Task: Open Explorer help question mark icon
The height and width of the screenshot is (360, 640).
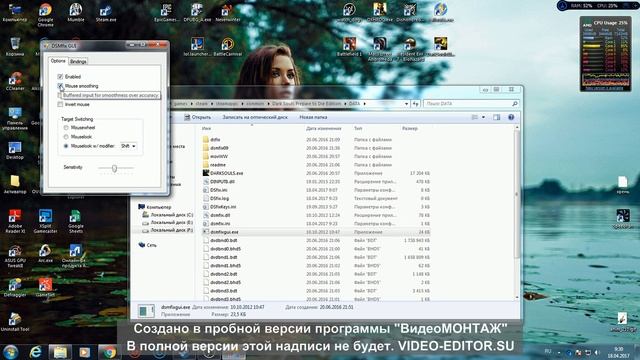Action: 511,118
